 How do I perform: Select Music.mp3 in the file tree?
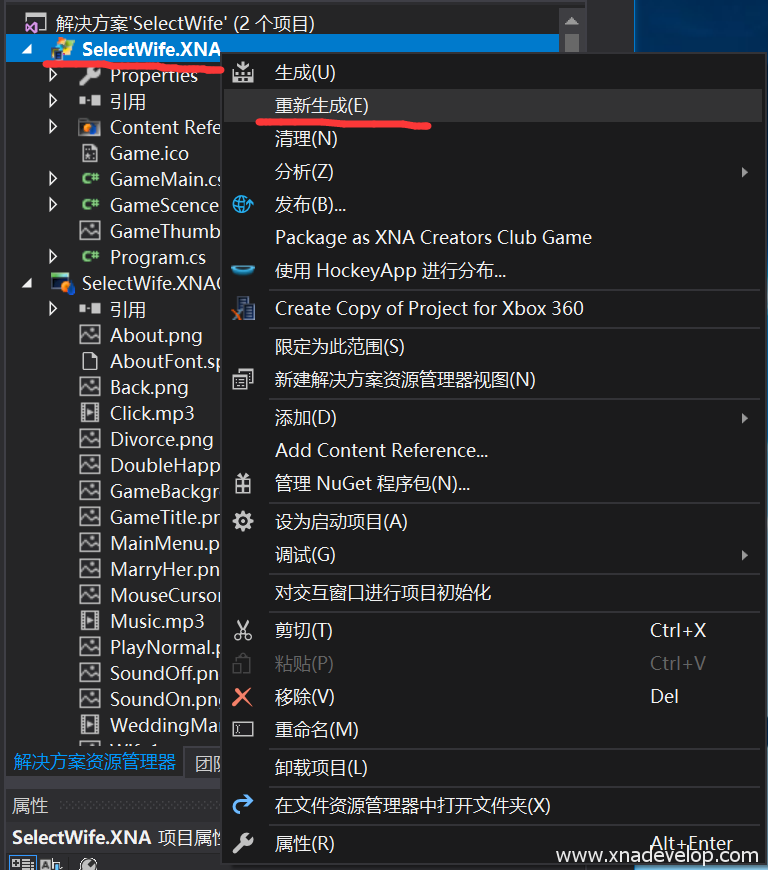click(156, 621)
